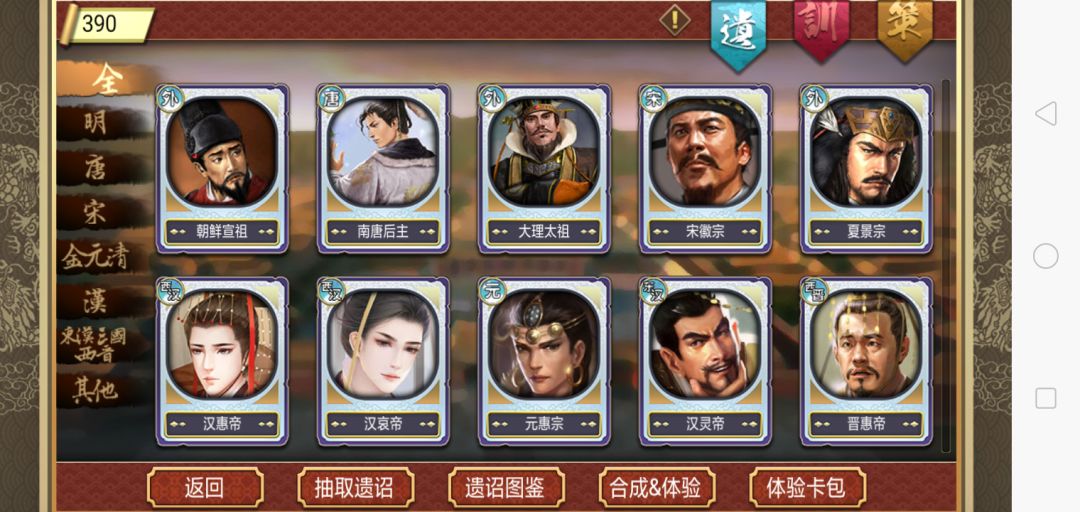The image size is (1080, 512).
Task: Select the 全 category filter
Action: [107, 80]
